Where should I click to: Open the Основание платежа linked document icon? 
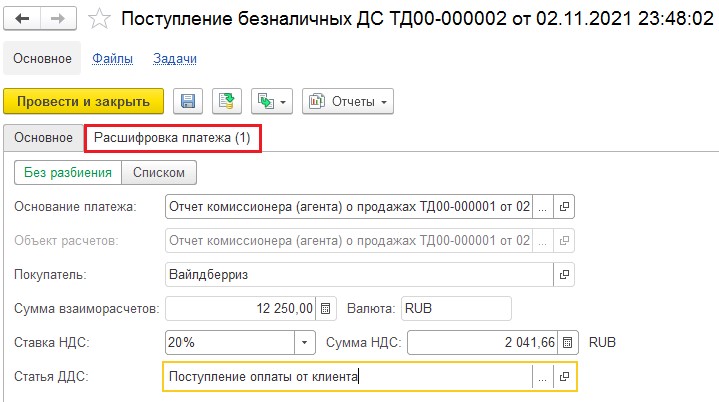564,207
